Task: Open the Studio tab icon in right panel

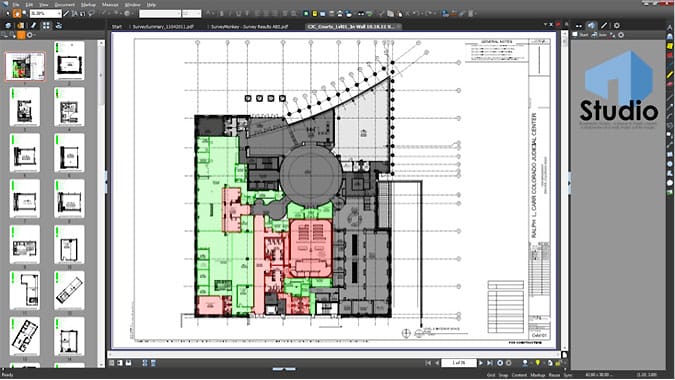Action: pyautogui.click(x=591, y=26)
